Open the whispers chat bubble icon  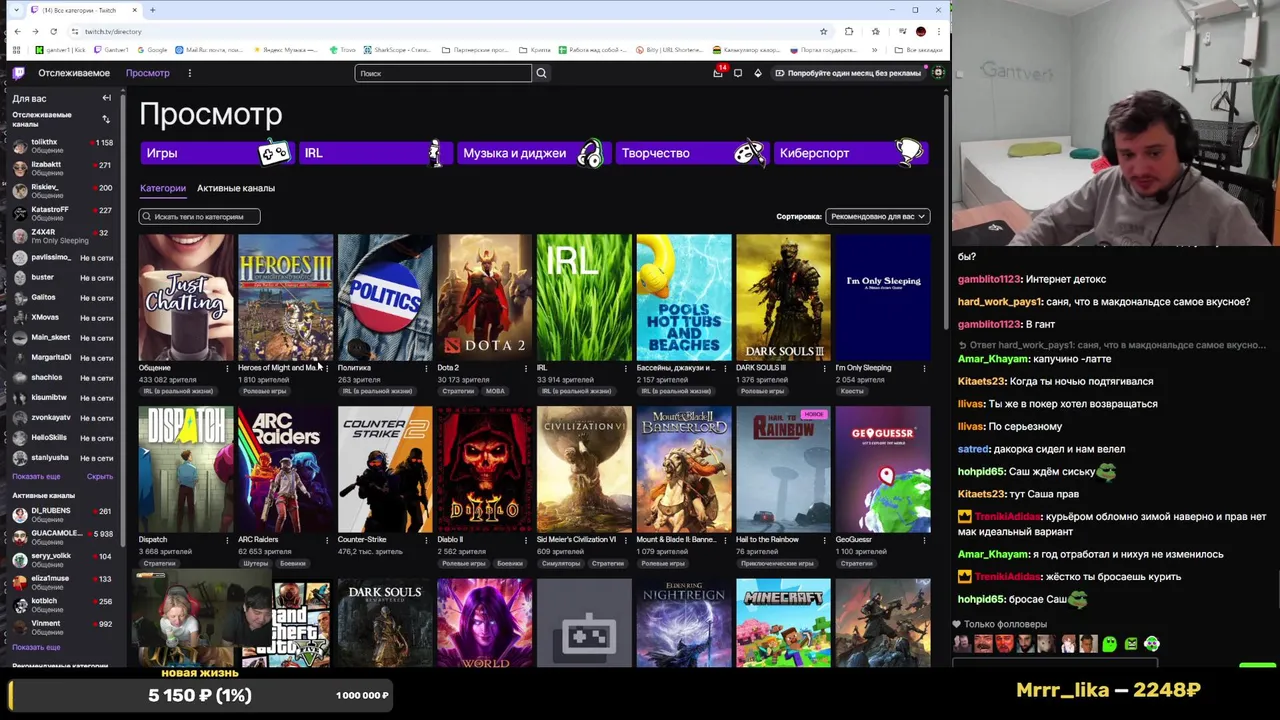click(738, 73)
